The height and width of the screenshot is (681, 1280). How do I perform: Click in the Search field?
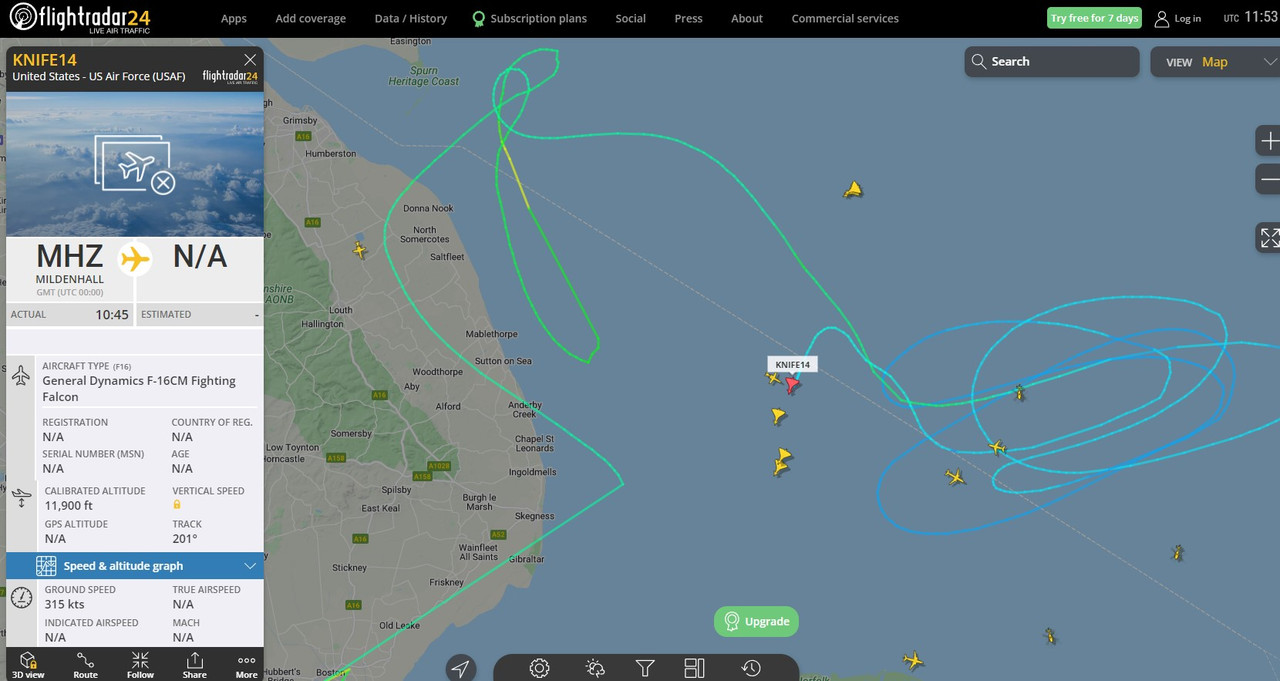click(1052, 62)
